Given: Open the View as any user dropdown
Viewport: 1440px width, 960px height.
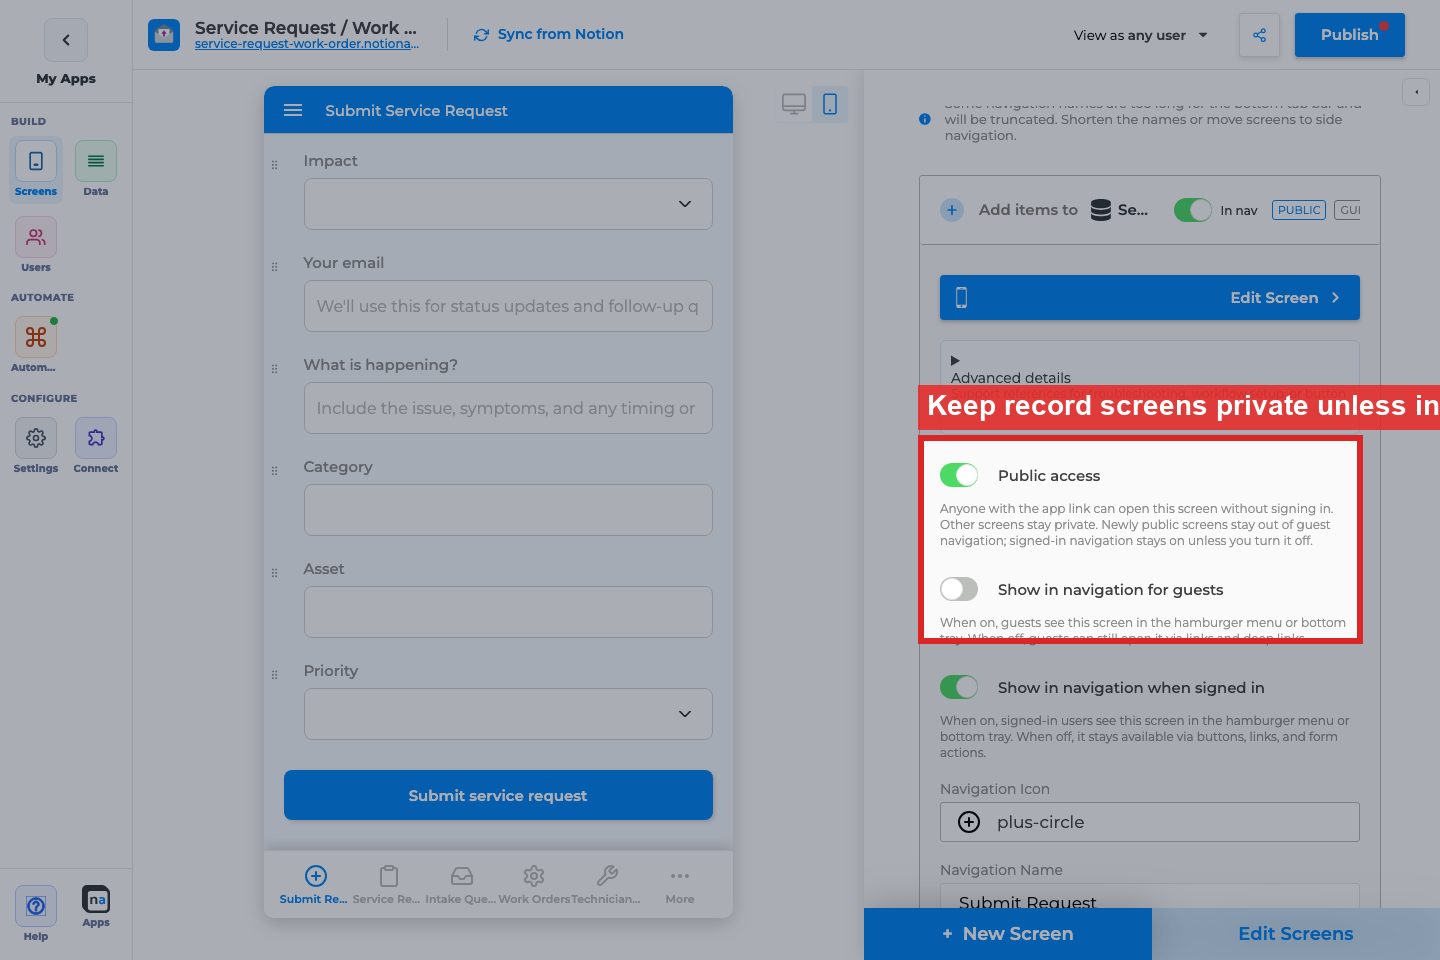Looking at the screenshot, I should 1141,35.
